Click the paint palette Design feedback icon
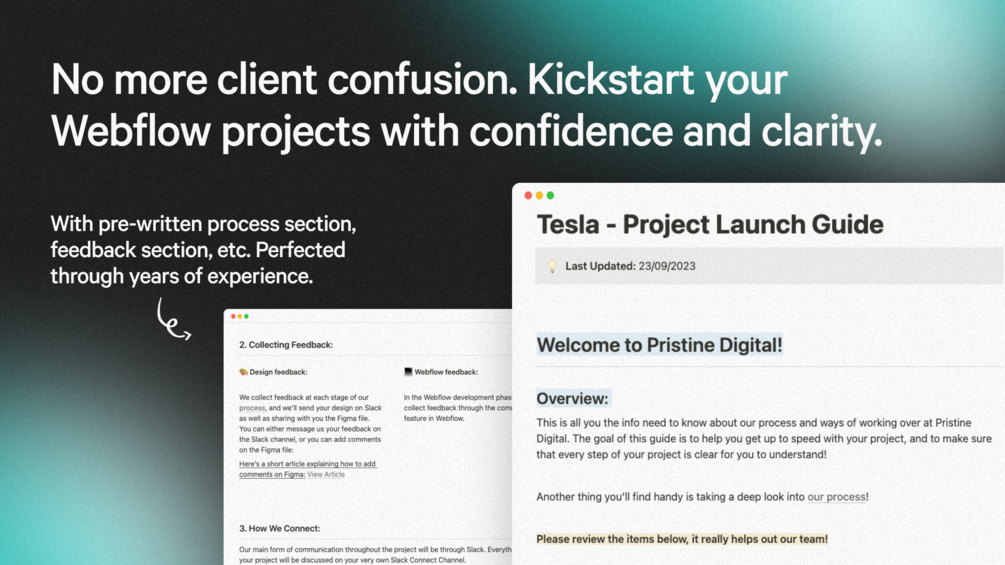The height and width of the screenshot is (565, 1005). (x=244, y=372)
